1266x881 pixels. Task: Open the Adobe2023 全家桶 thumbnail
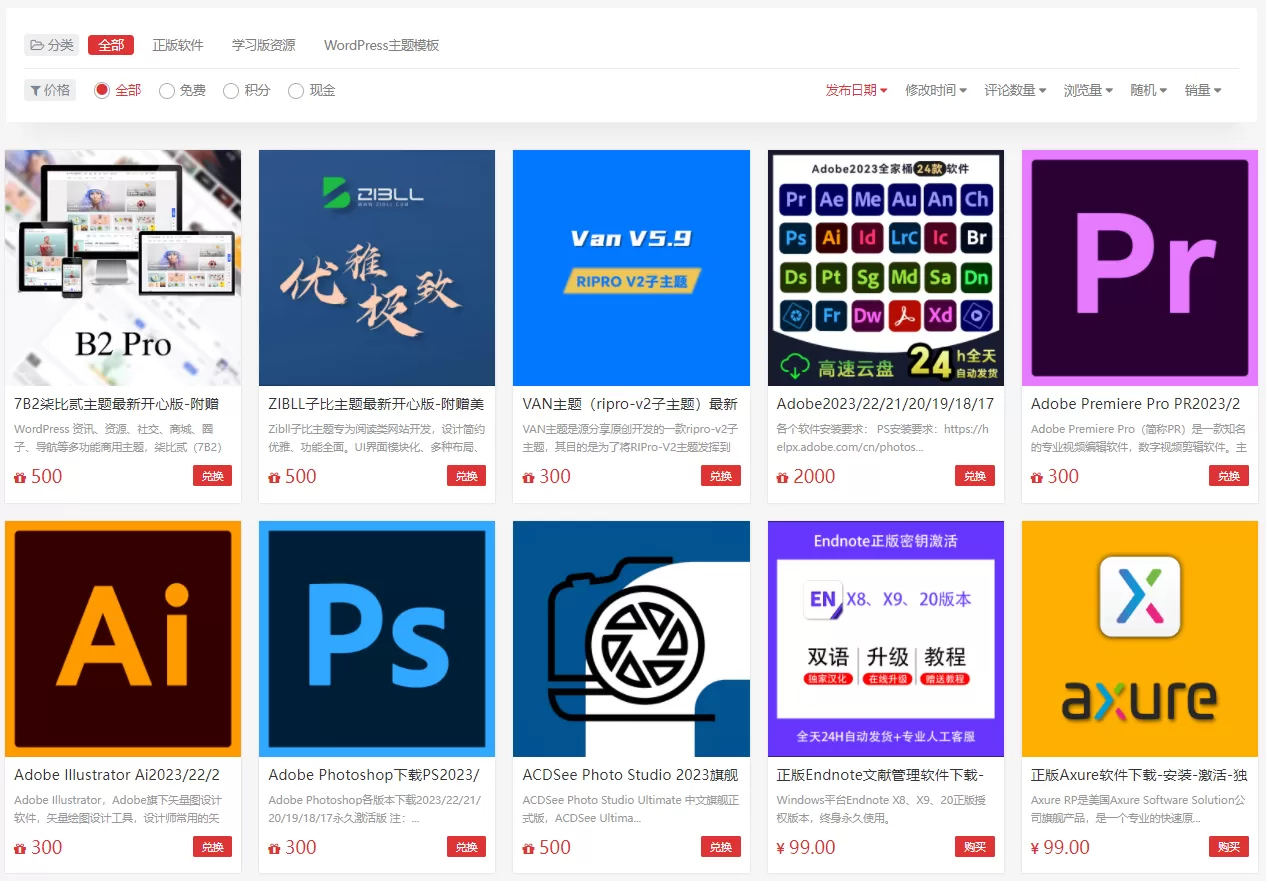click(x=886, y=268)
